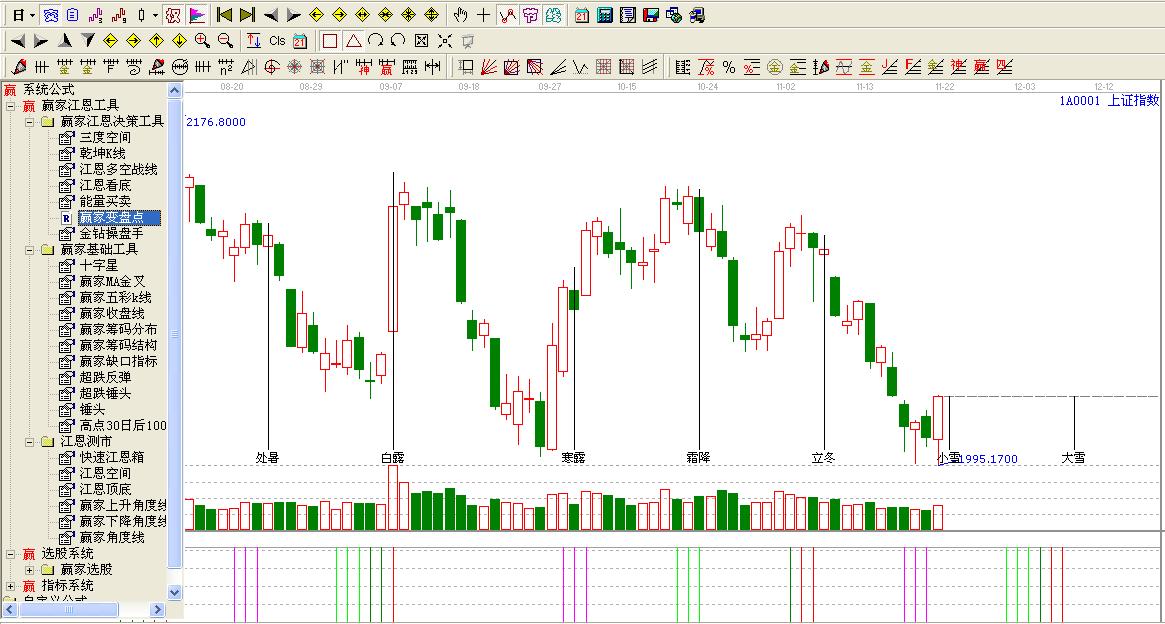Click the zoom in magnifier icon
The width and height of the screenshot is (1165, 624).
(202, 41)
